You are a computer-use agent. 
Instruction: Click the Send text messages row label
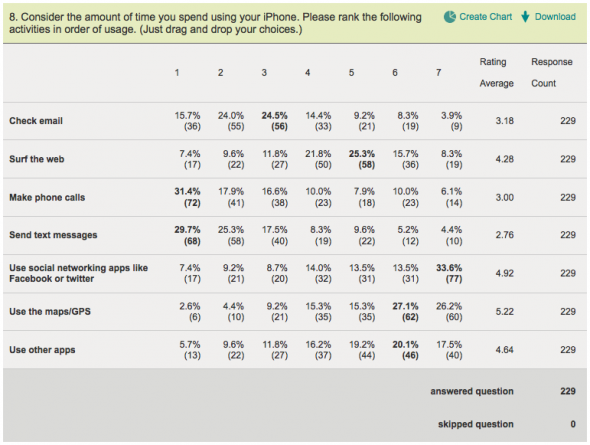coord(53,235)
